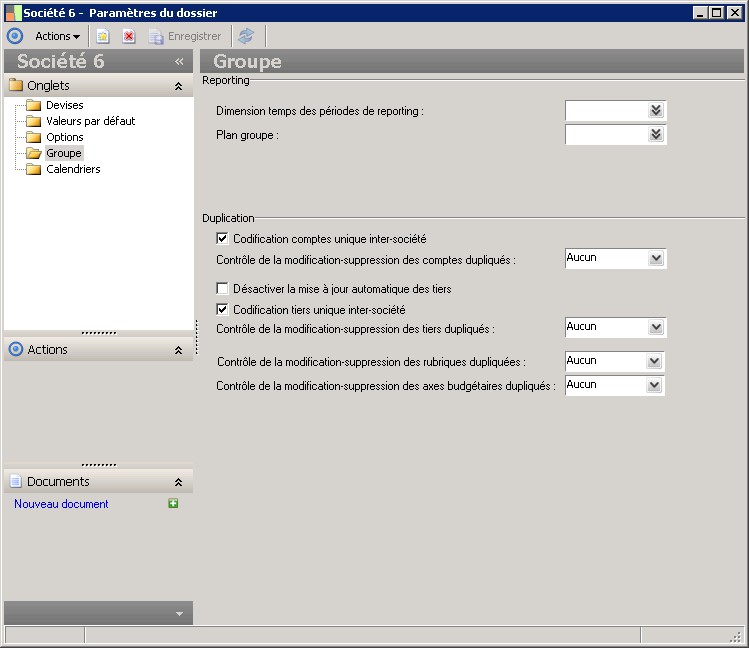The width and height of the screenshot is (749, 648).
Task: Click the application icon in title bar
Action: click(x=13, y=12)
